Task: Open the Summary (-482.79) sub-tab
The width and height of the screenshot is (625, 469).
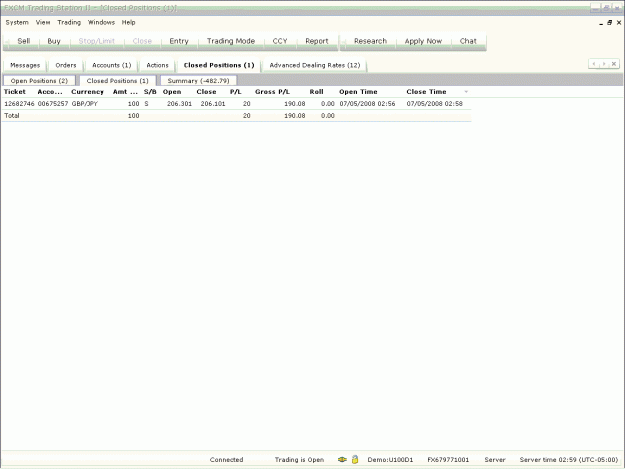Action: click(198, 81)
